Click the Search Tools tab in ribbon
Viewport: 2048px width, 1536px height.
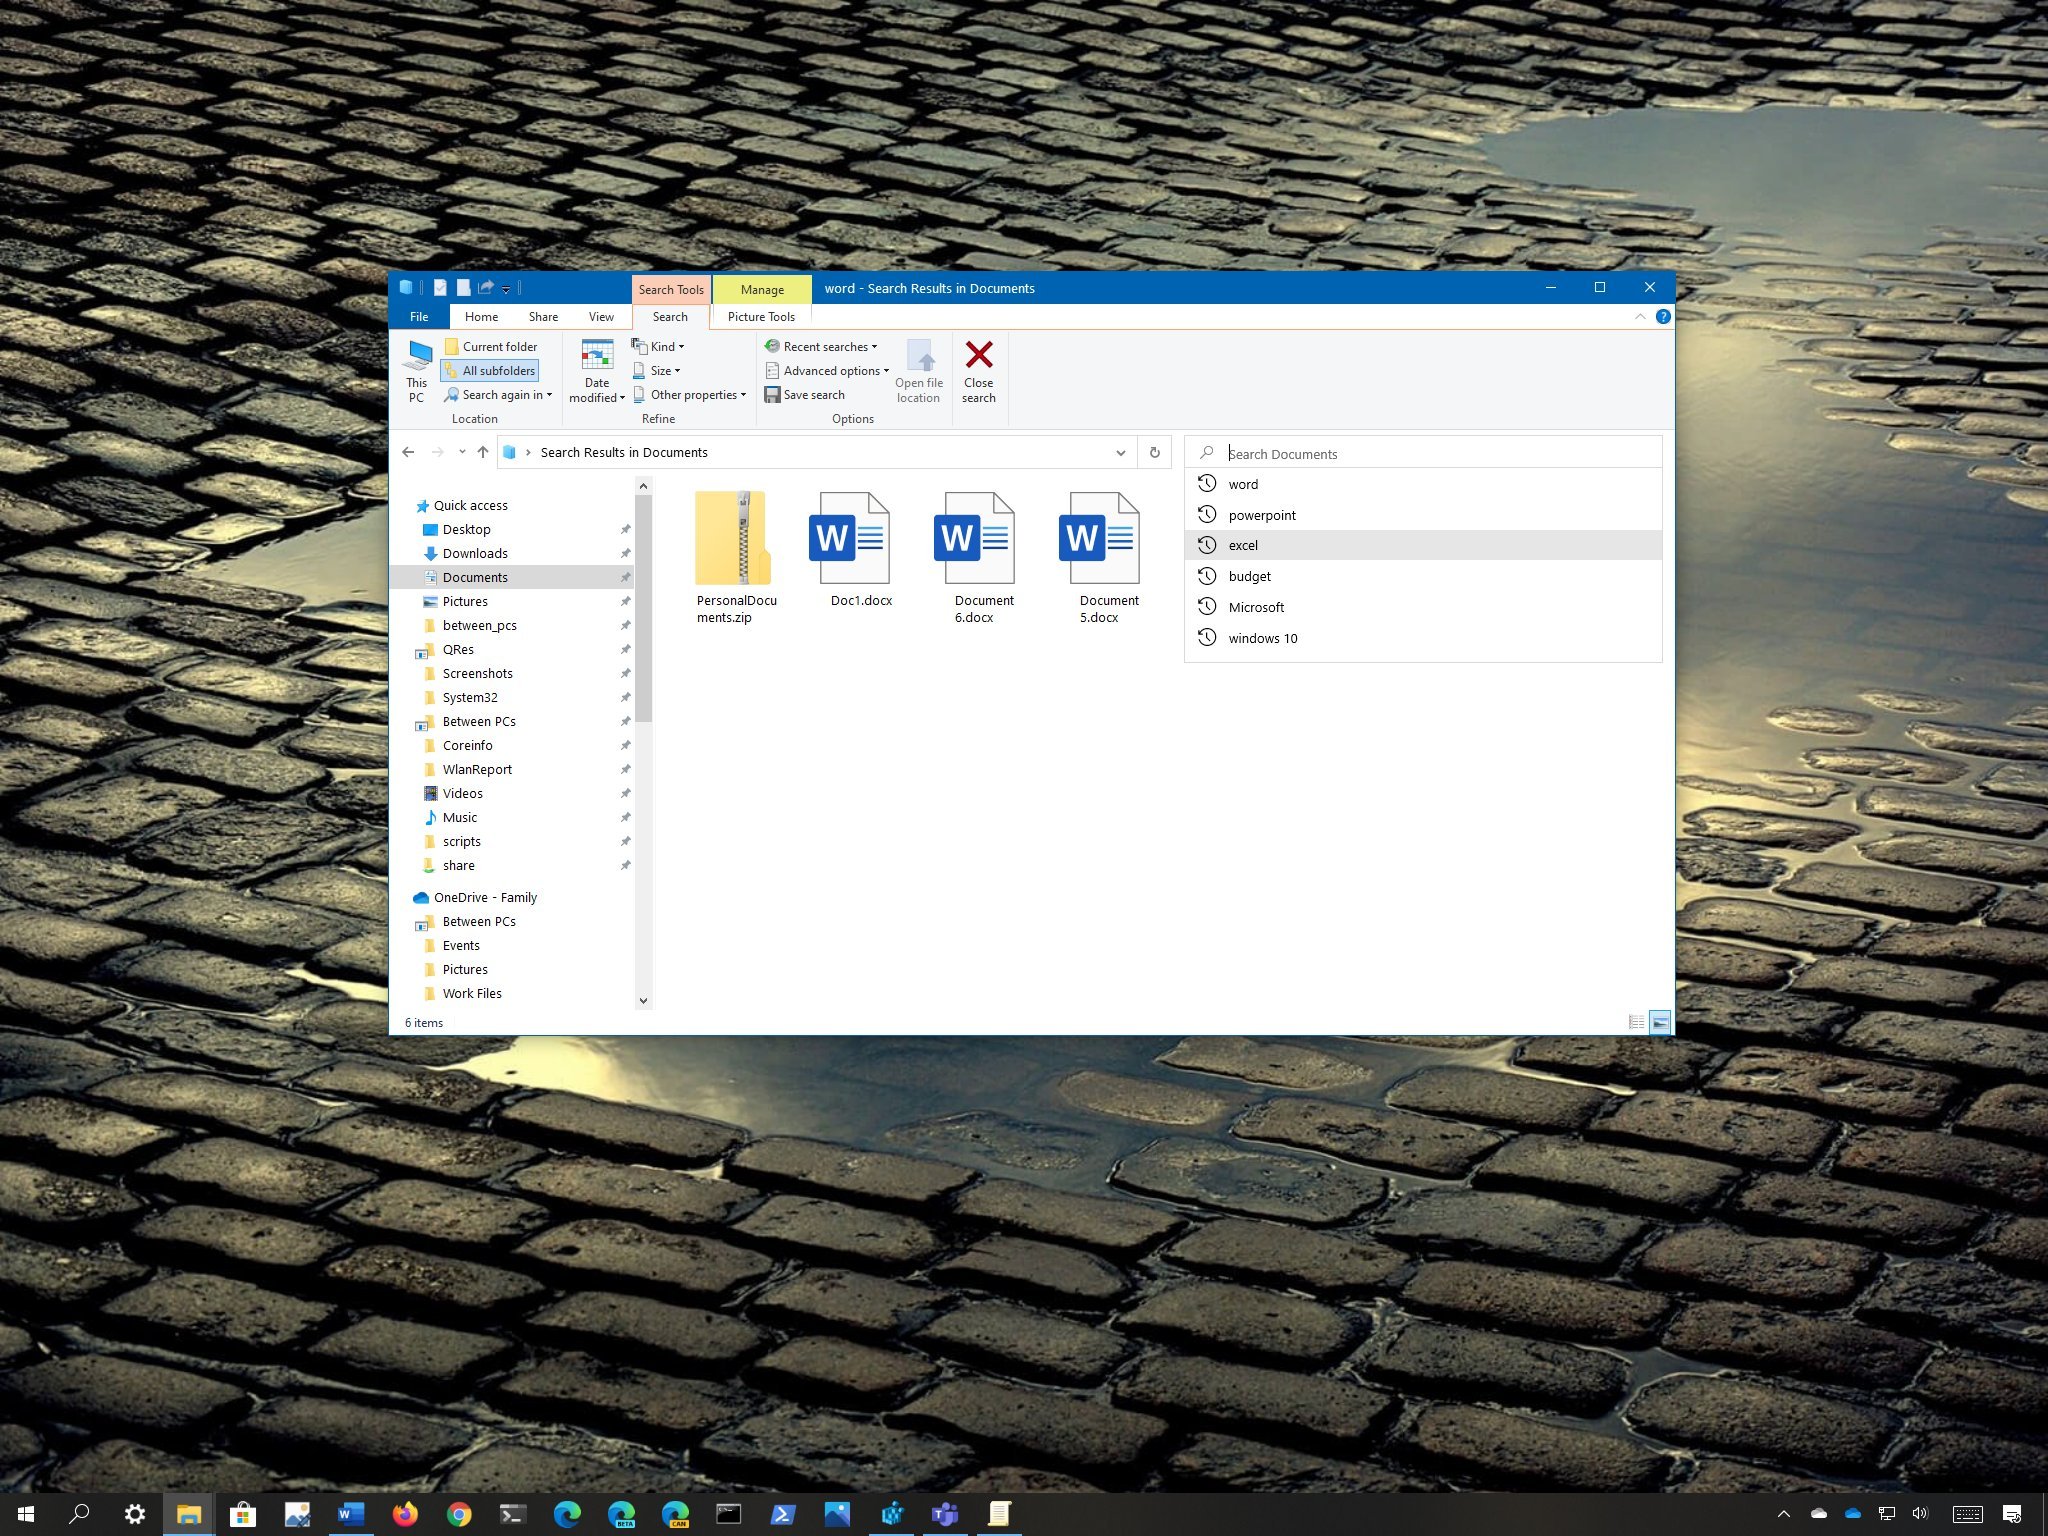tap(672, 289)
